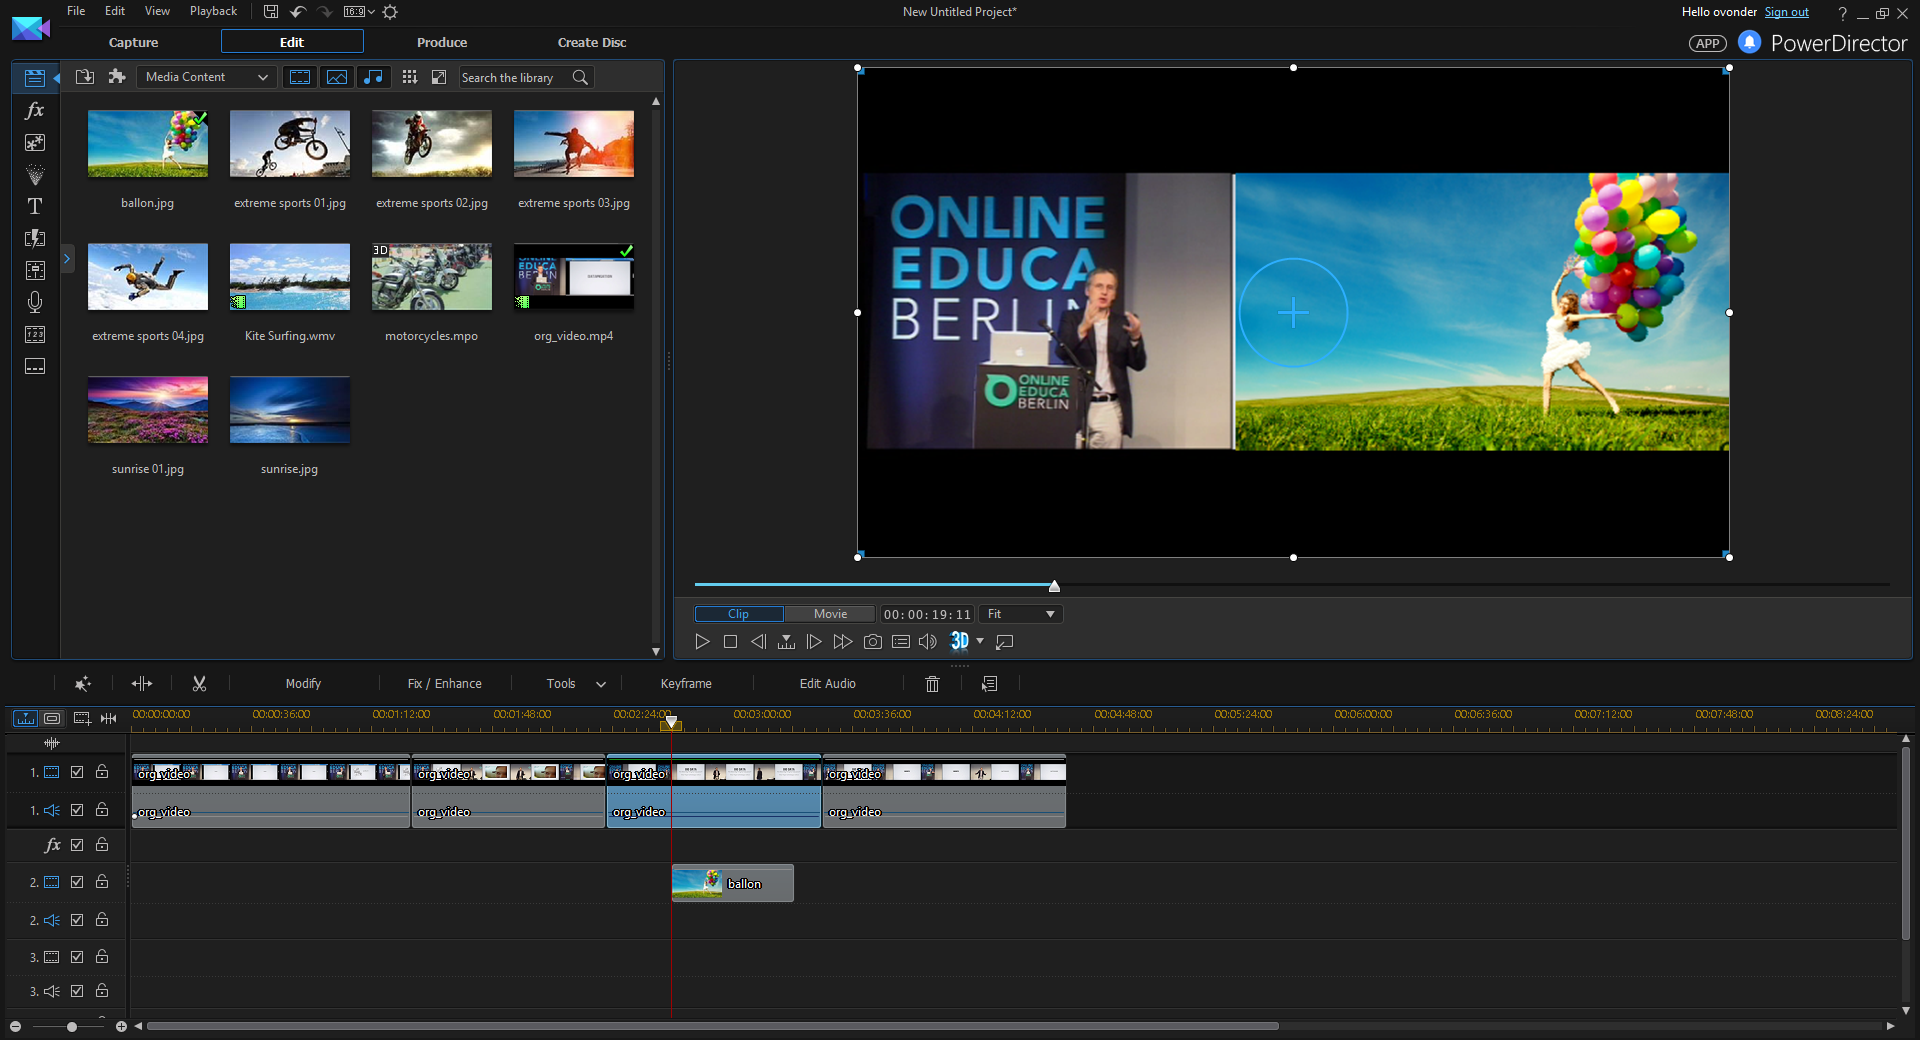Select the ballon clip on track 2
1920x1040 pixels.
pyautogui.click(x=733, y=883)
